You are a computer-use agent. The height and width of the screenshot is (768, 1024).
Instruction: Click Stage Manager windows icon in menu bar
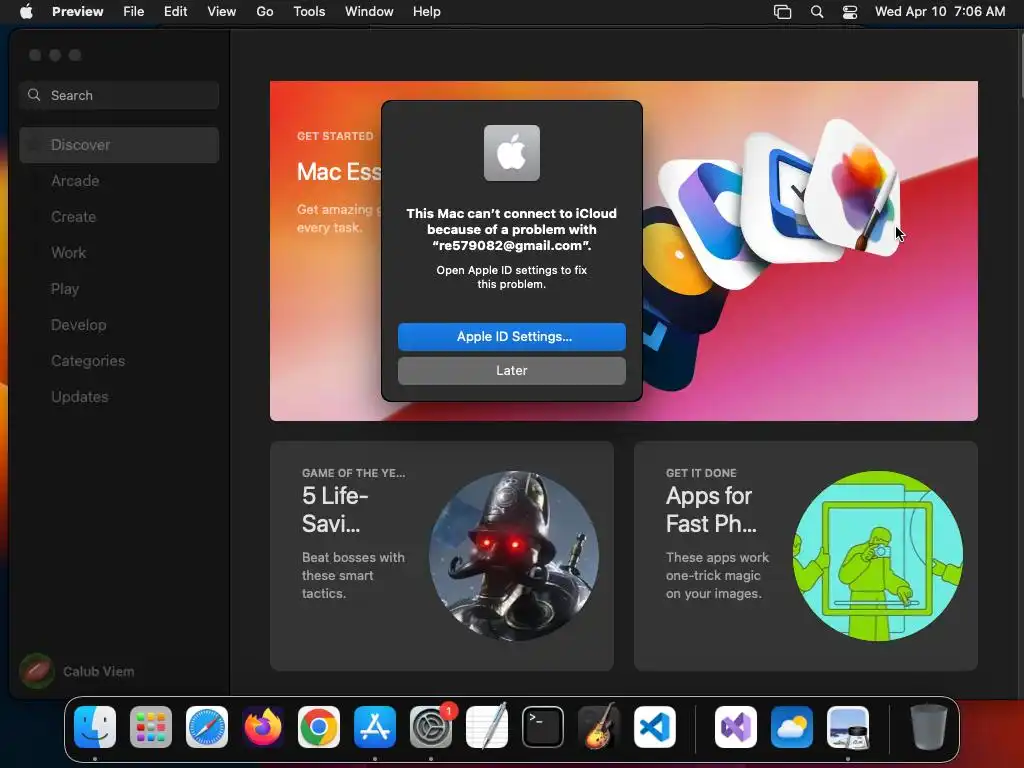(782, 11)
